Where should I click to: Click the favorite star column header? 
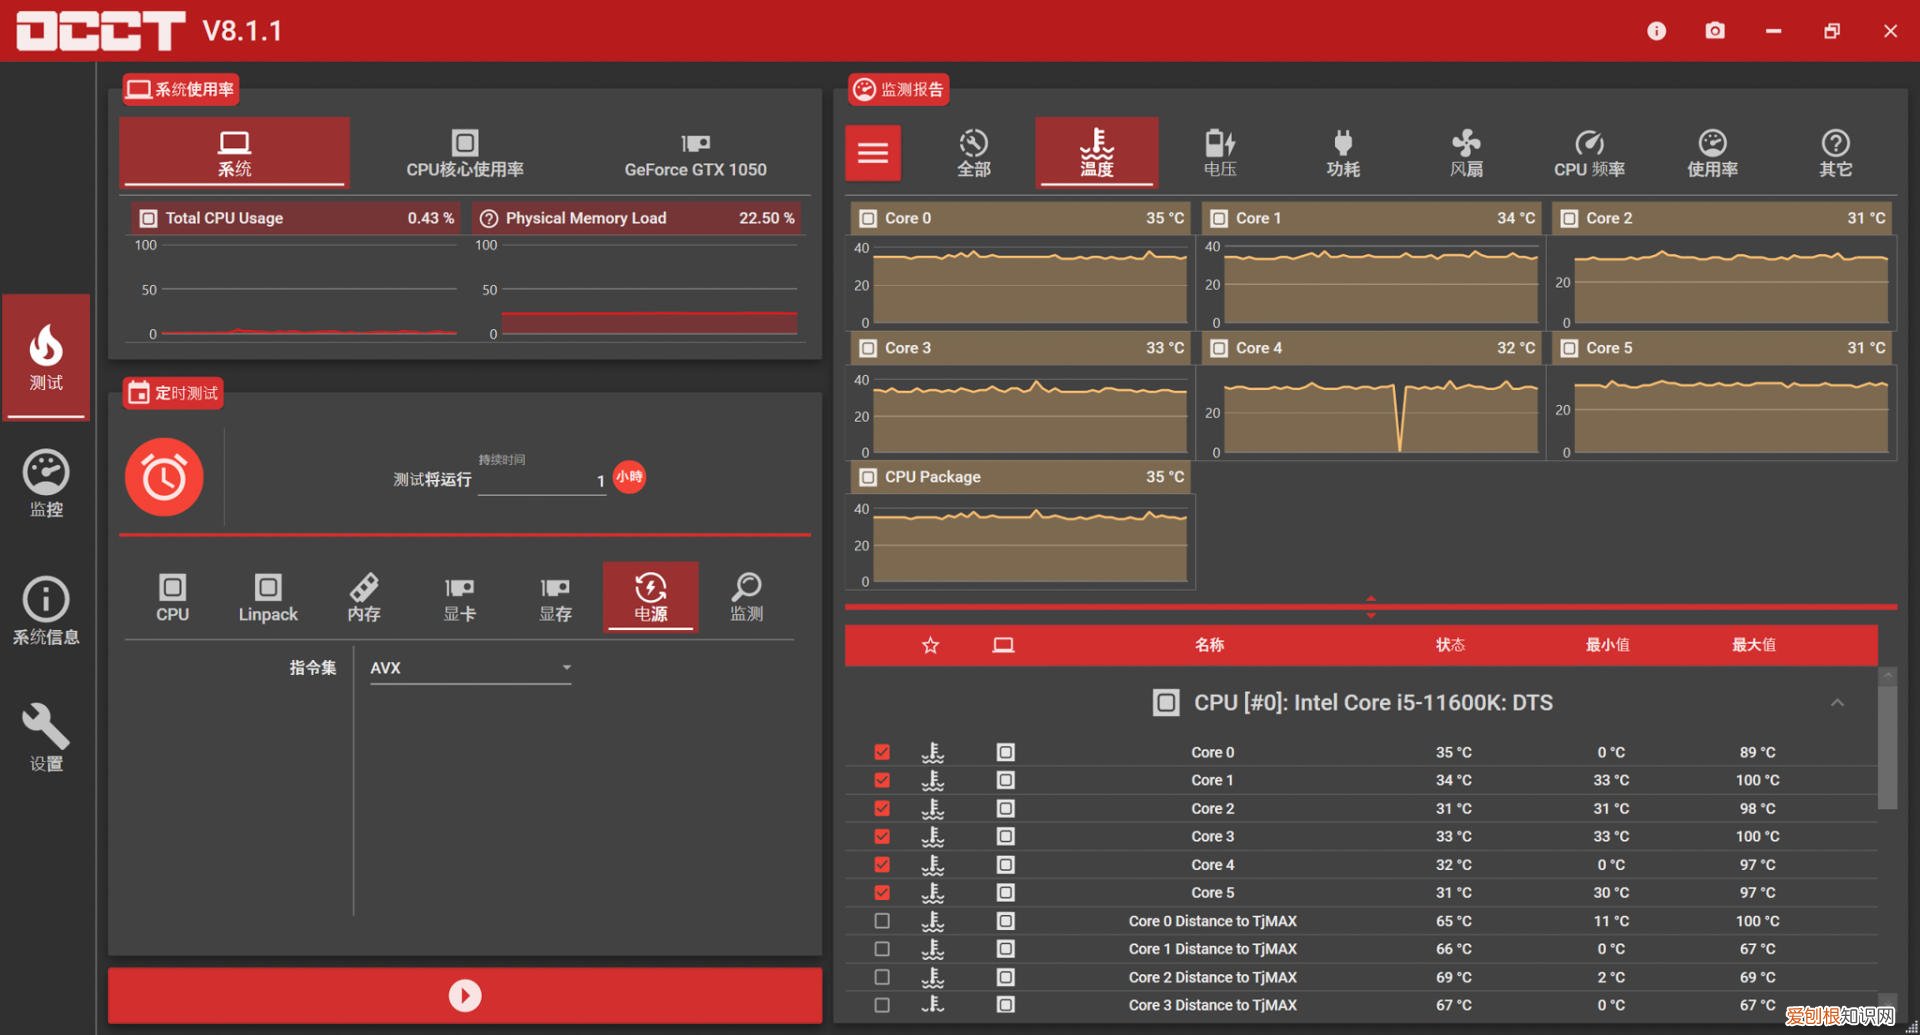coord(931,645)
